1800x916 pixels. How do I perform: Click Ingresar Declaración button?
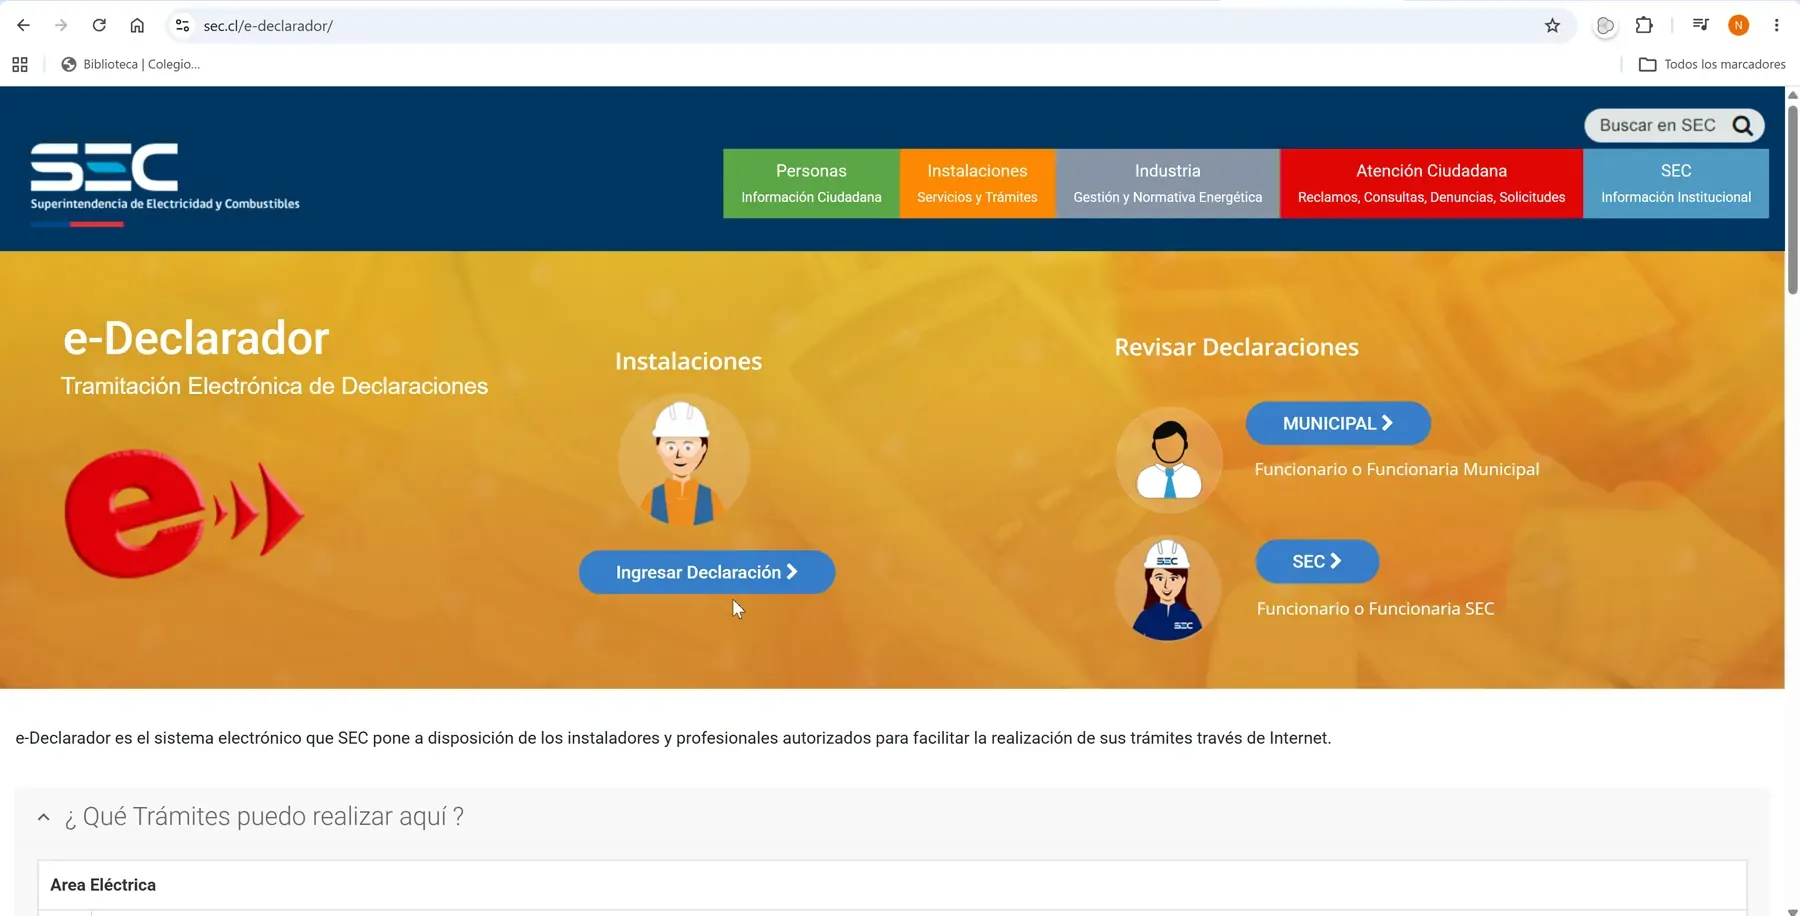pyautogui.click(x=707, y=572)
